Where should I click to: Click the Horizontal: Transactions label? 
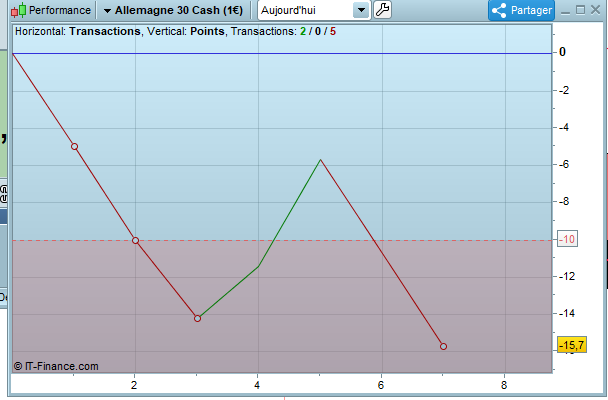point(78,31)
